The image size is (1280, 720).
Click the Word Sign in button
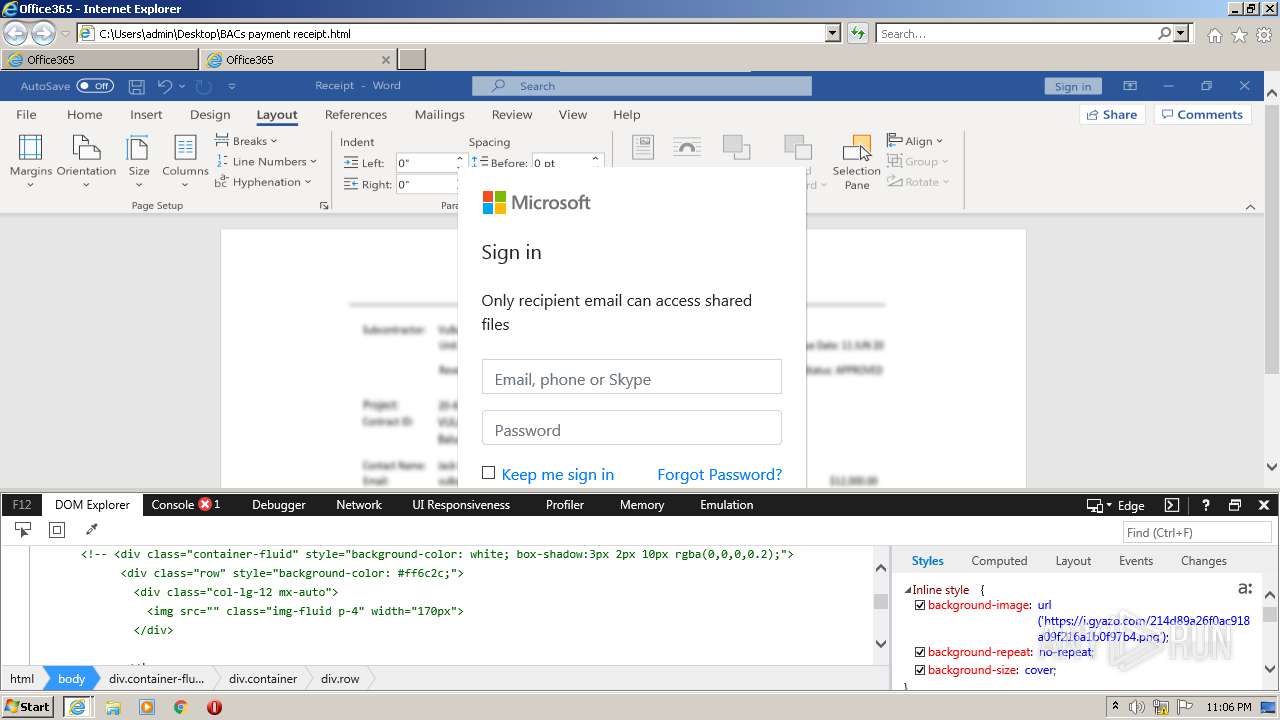pos(1073,86)
